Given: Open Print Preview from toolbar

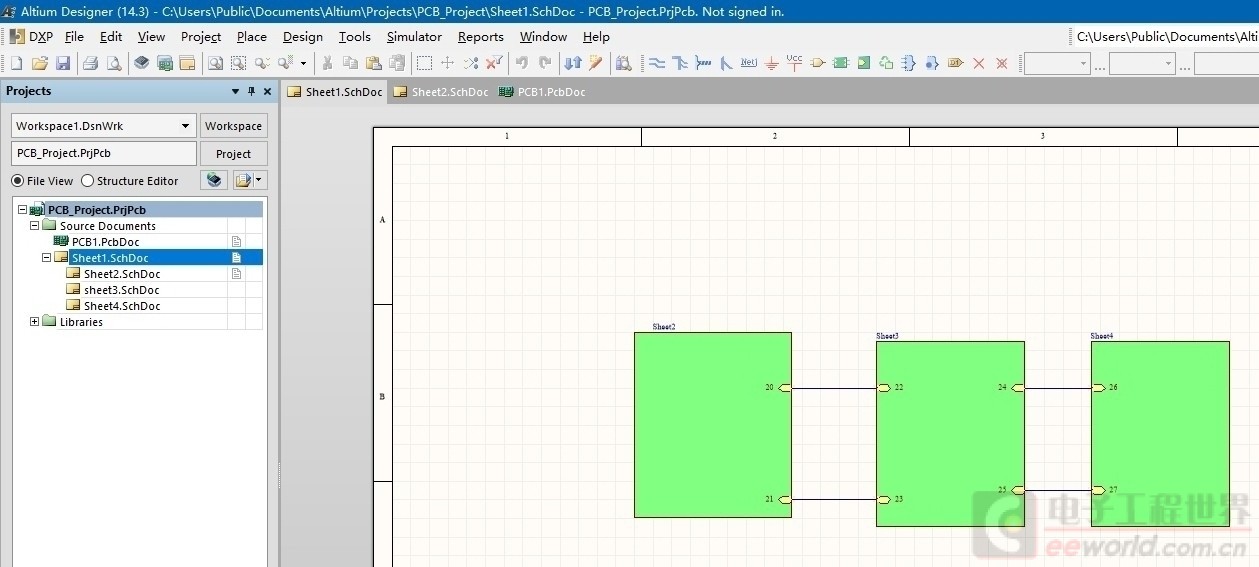Looking at the screenshot, I should pyautogui.click(x=114, y=63).
